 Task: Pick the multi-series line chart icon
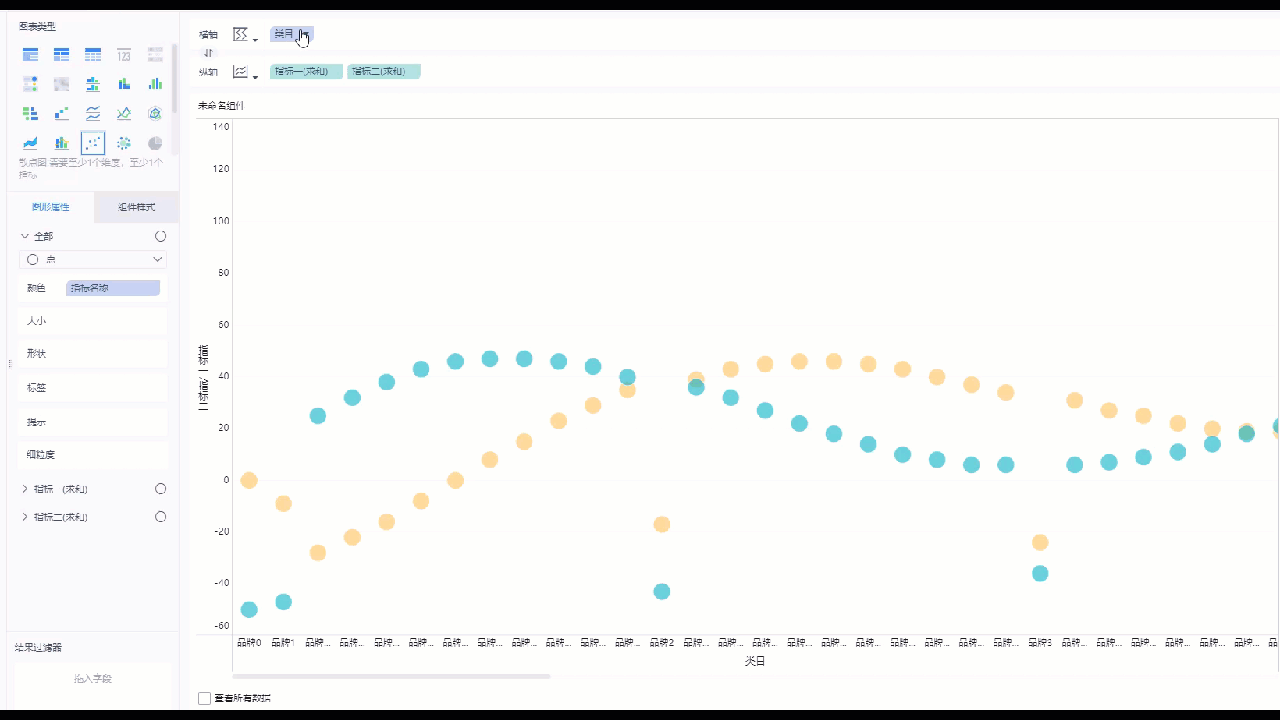[x=93, y=113]
